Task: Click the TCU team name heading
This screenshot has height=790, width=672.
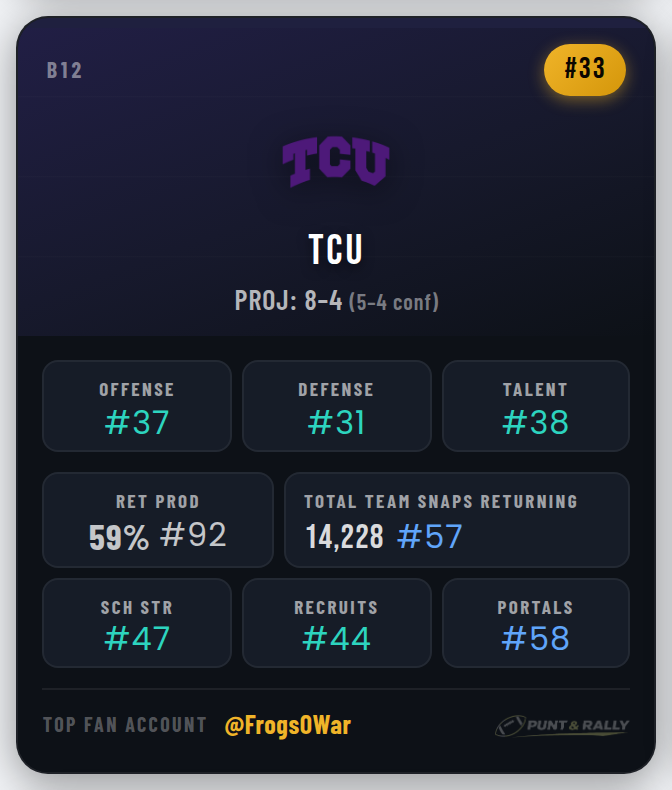Action: [x=336, y=249]
